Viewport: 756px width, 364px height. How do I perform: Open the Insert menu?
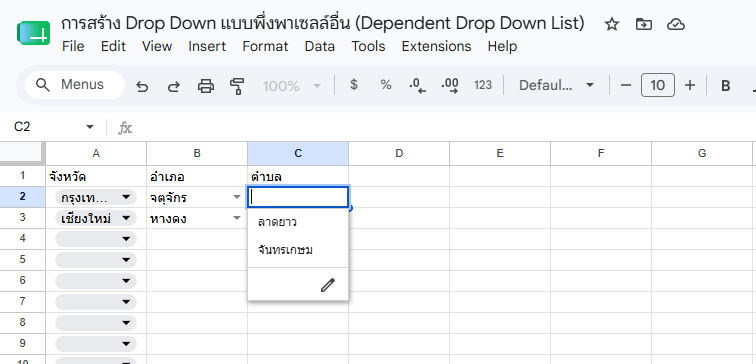(x=207, y=46)
